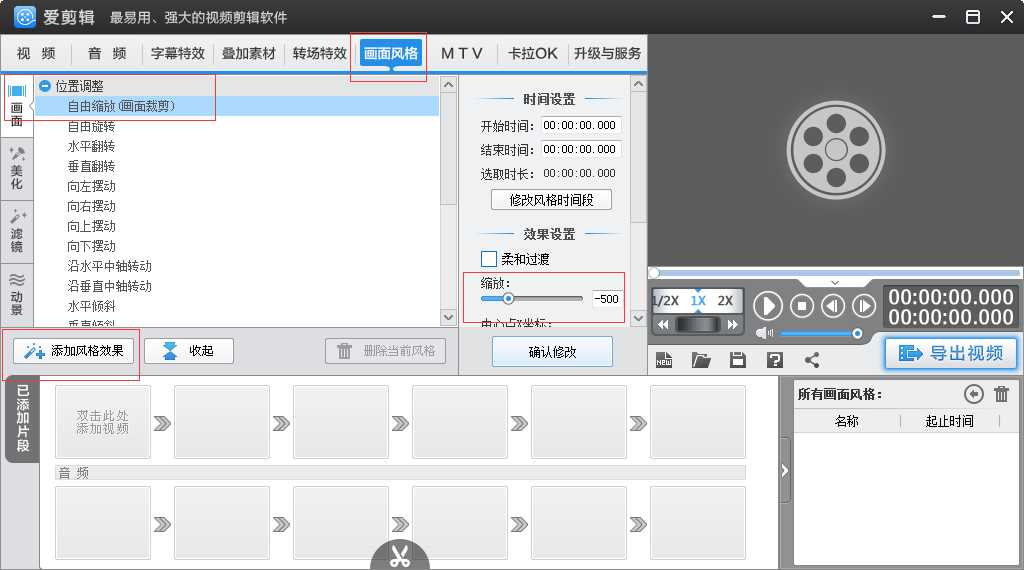Screen dimensions: 1024x570
Task: Open the 字幕特效 tab
Action: point(178,53)
